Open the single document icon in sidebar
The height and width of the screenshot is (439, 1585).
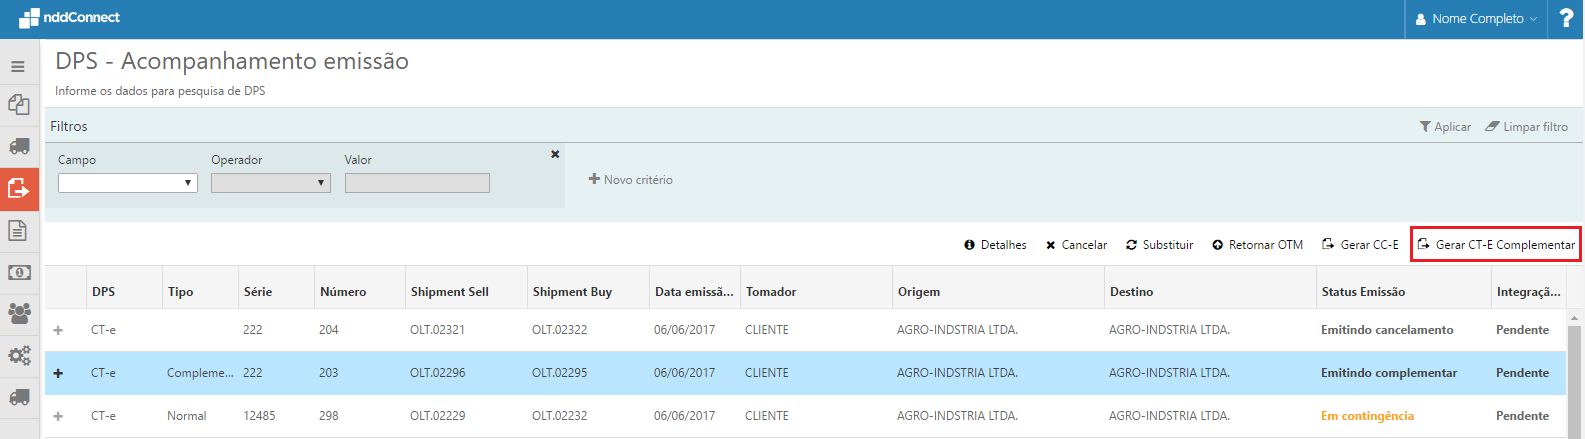point(18,230)
